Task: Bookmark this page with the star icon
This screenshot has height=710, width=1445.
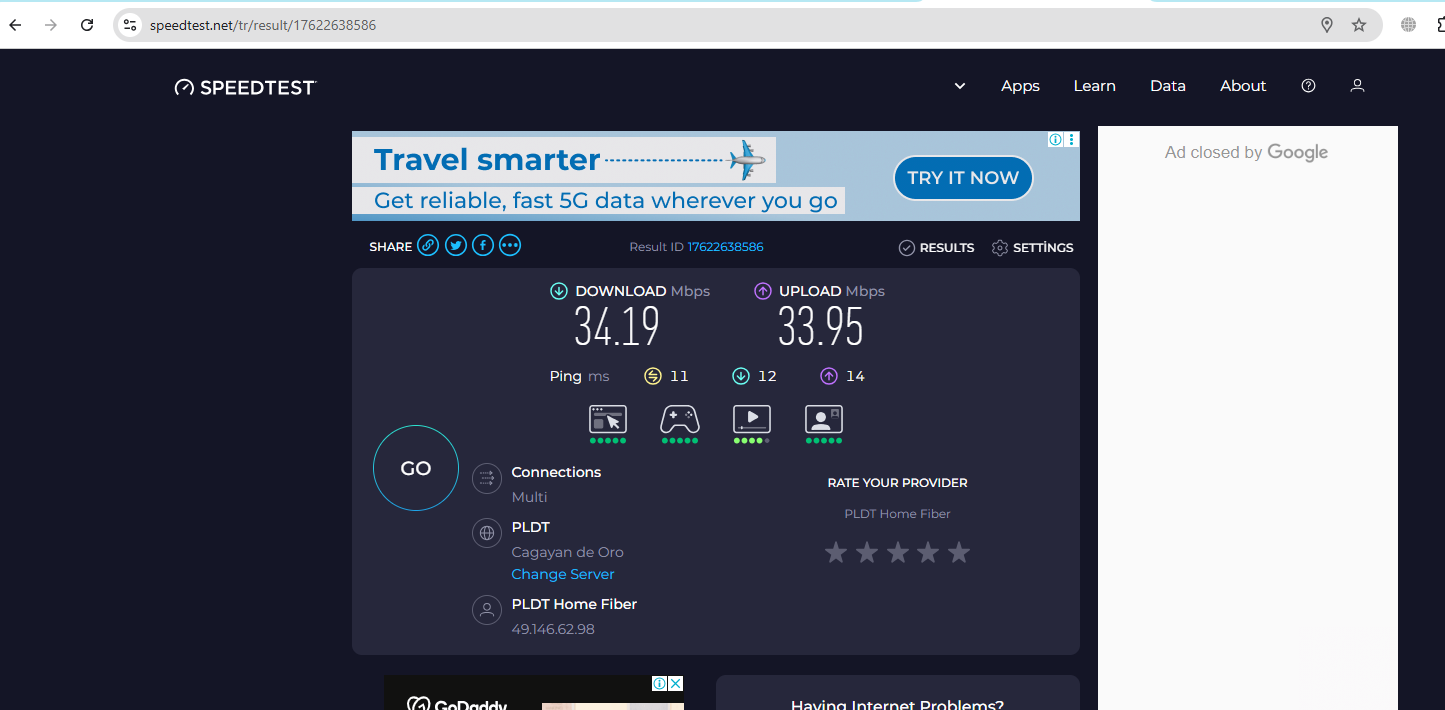Action: (1359, 25)
